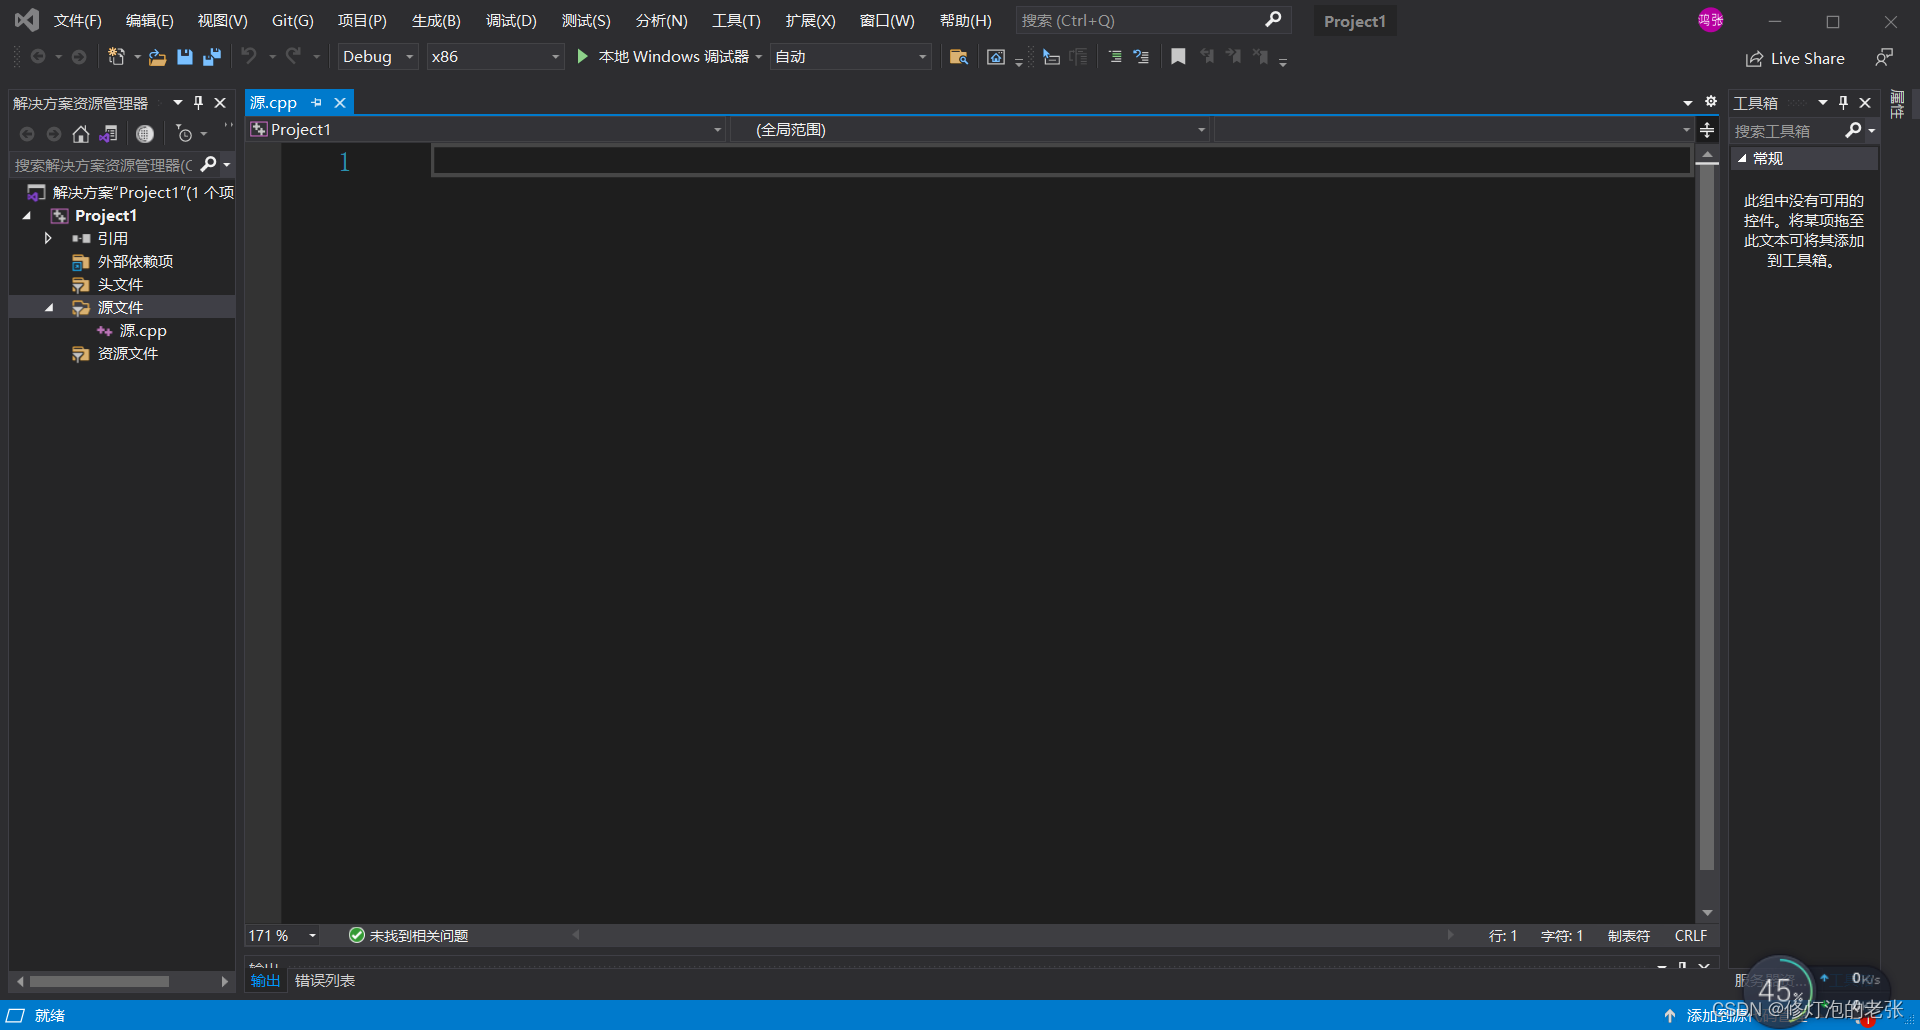Viewport: 1920px width, 1030px height.
Task: Save the current file with the disk icon
Action: tap(184, 57)
